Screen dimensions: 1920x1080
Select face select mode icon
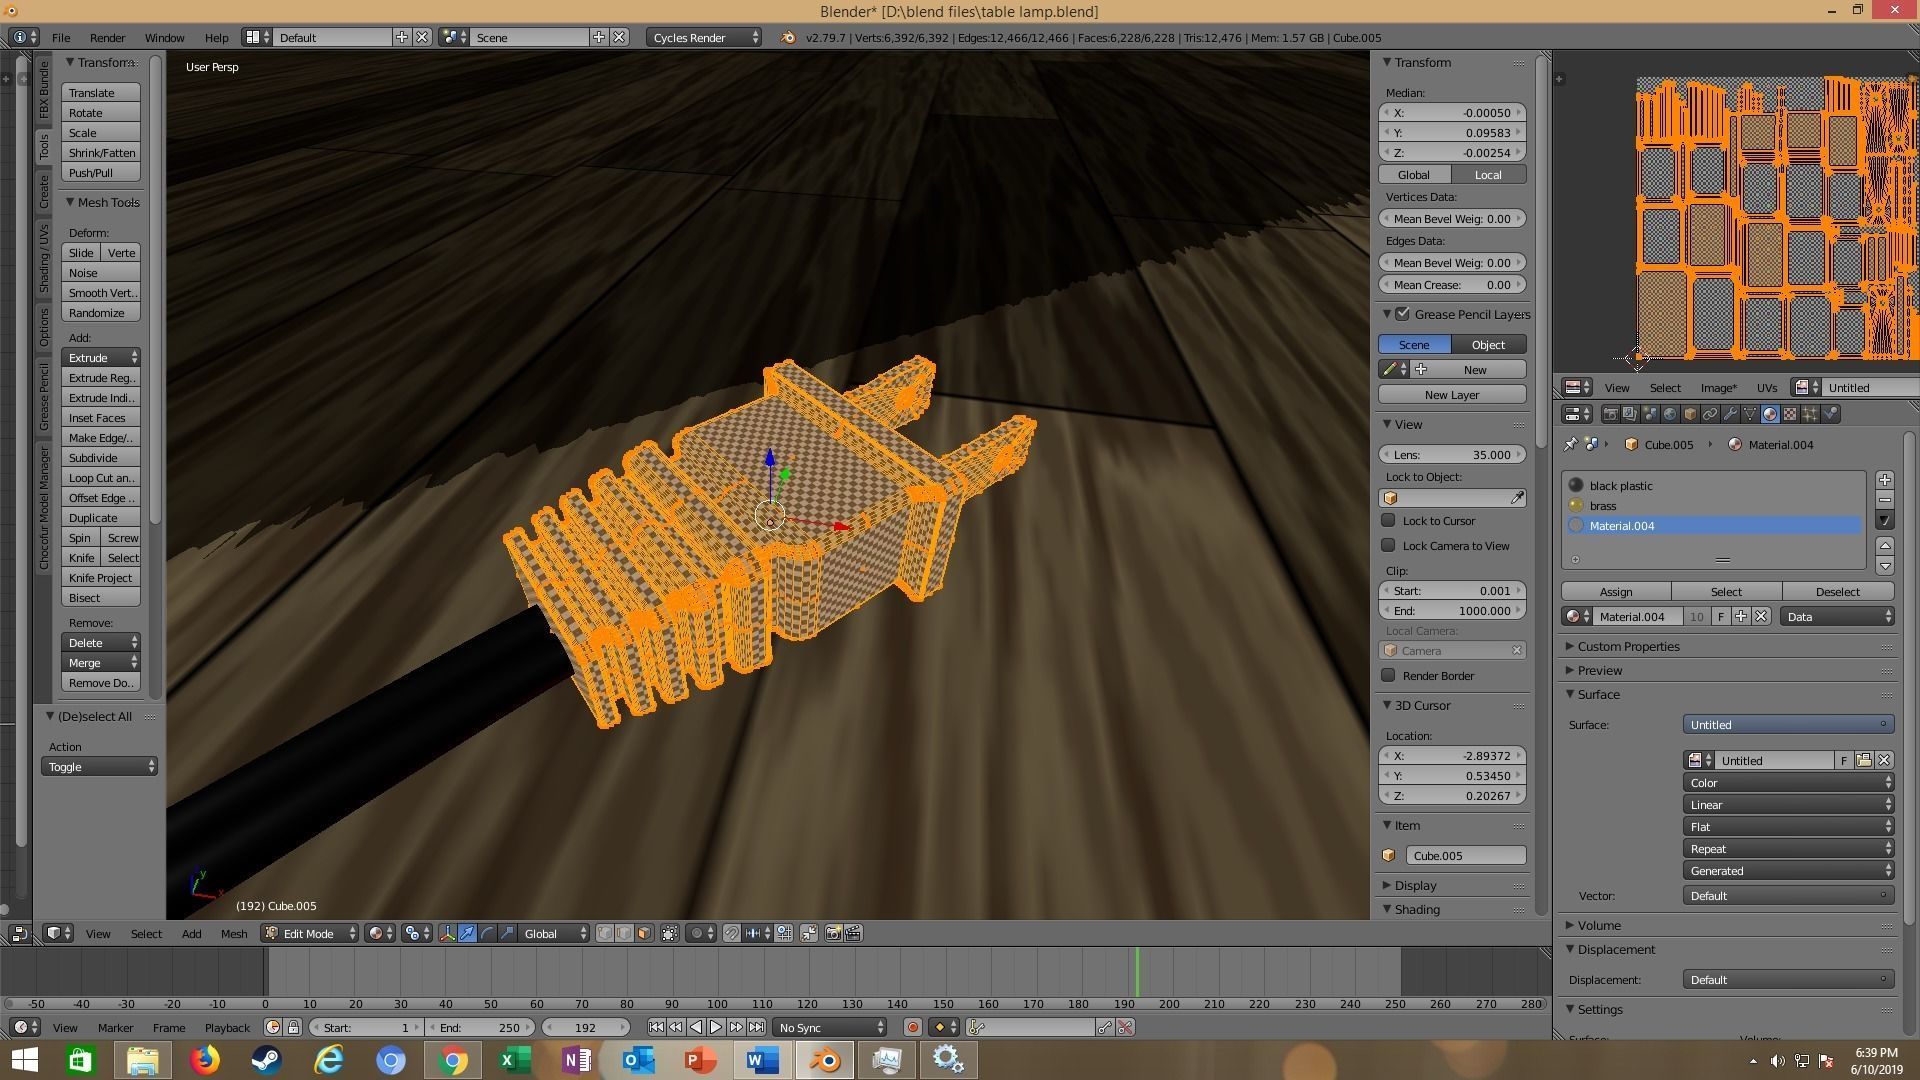tap(644, 933)
